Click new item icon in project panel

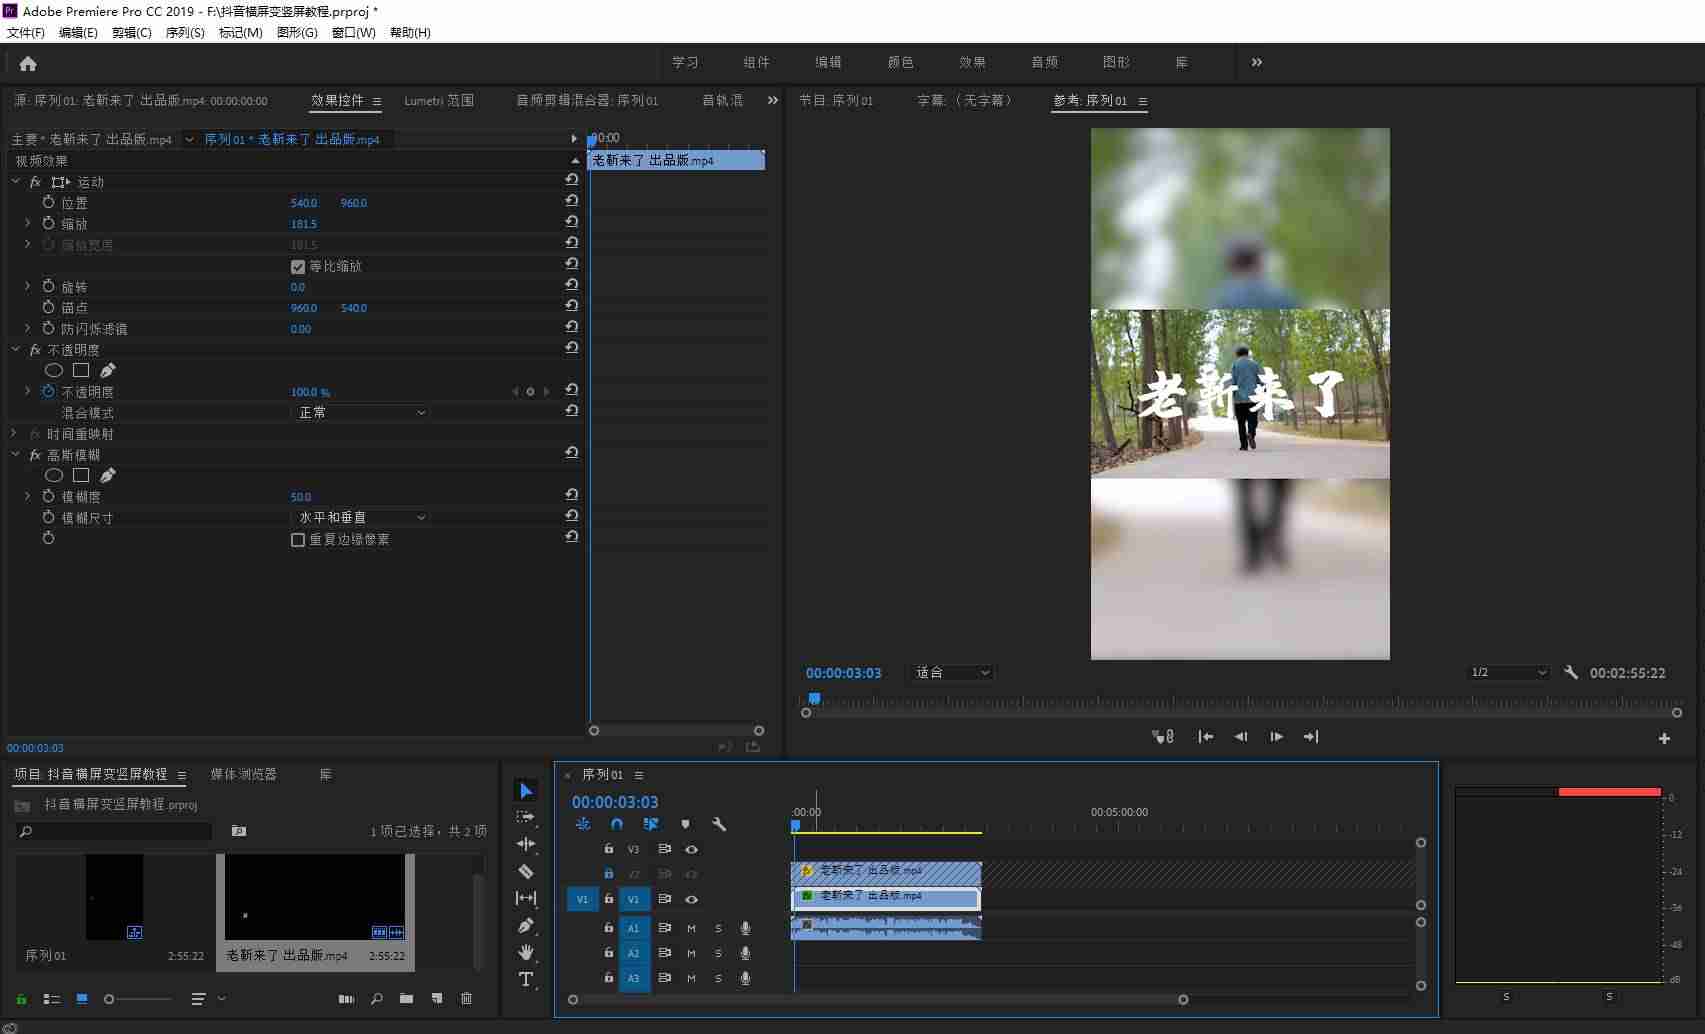tap(437, 998)
